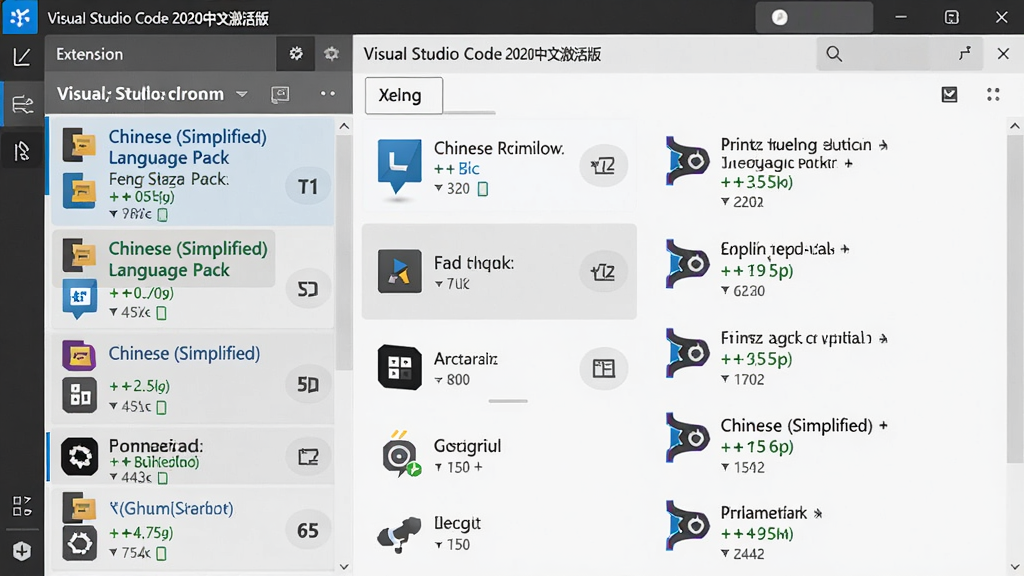The image size is (1024, 576).
Task: Select the Fad thqok extension row
Action: [499, 271]
